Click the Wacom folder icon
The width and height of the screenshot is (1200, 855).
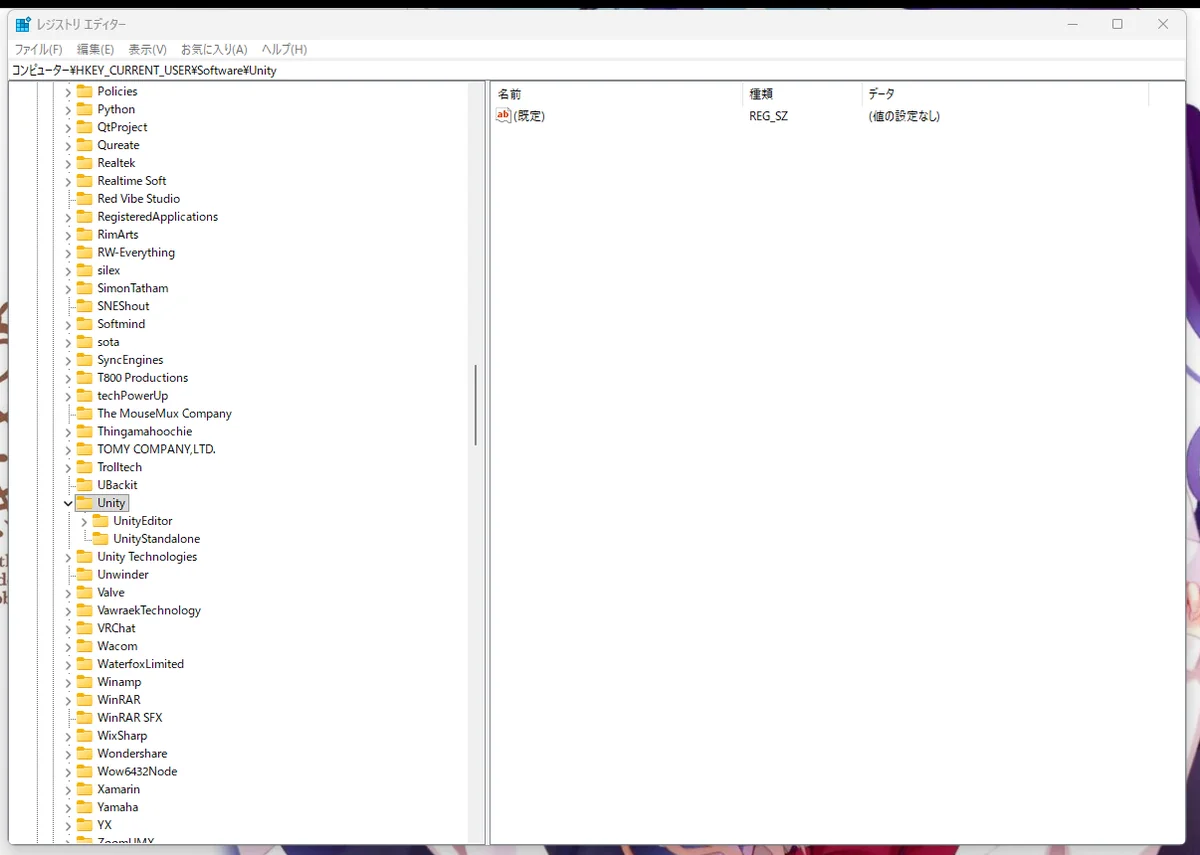[84, 646]
